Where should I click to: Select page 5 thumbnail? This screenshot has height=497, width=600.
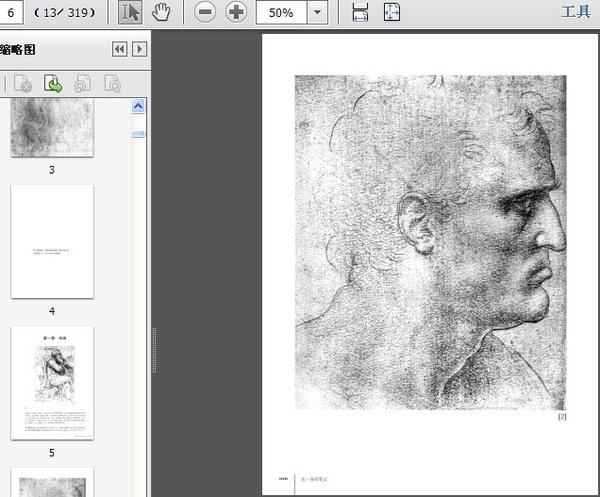52,382
